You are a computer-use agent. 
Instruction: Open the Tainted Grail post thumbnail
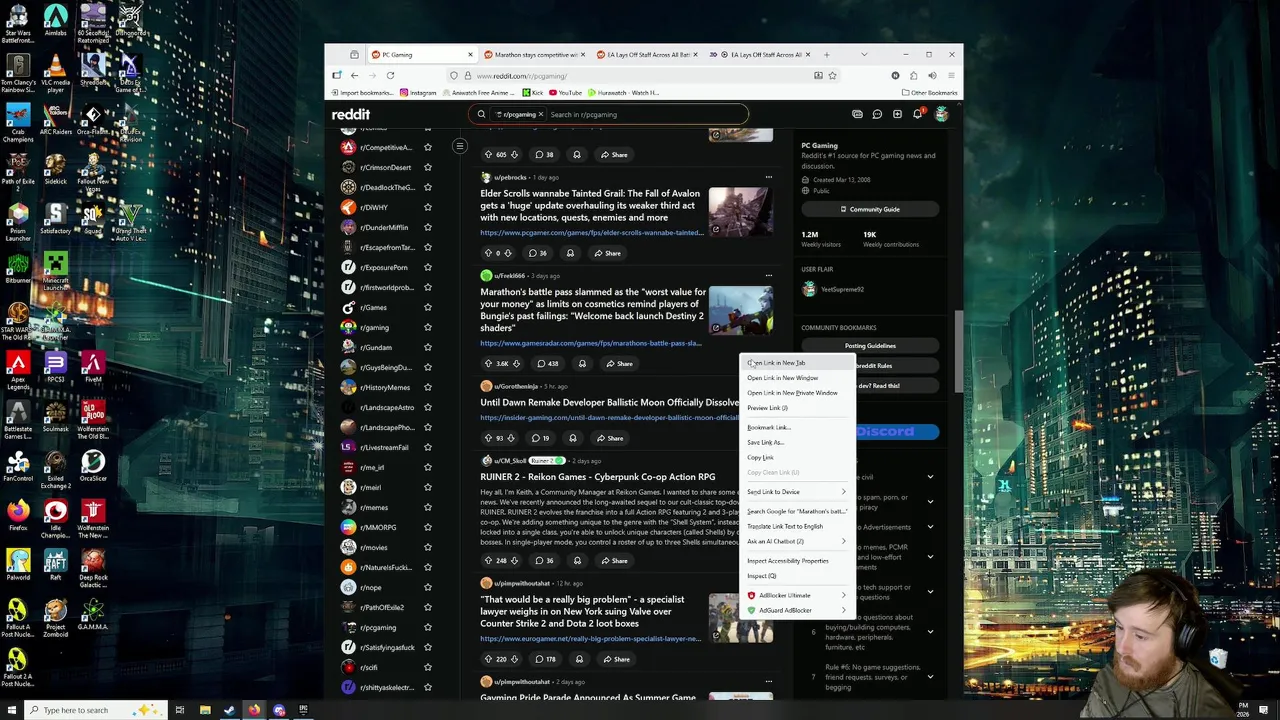tap(741, 210)
